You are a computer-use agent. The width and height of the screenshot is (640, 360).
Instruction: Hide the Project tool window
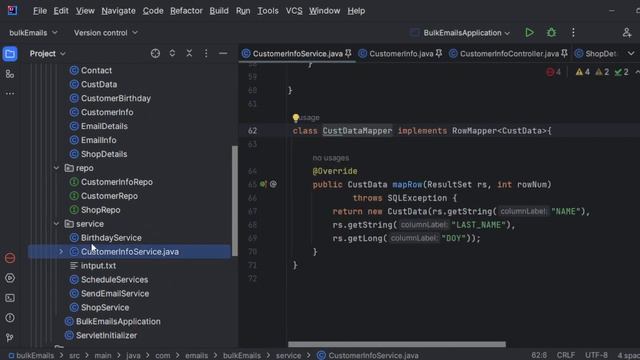coord(223,53)
